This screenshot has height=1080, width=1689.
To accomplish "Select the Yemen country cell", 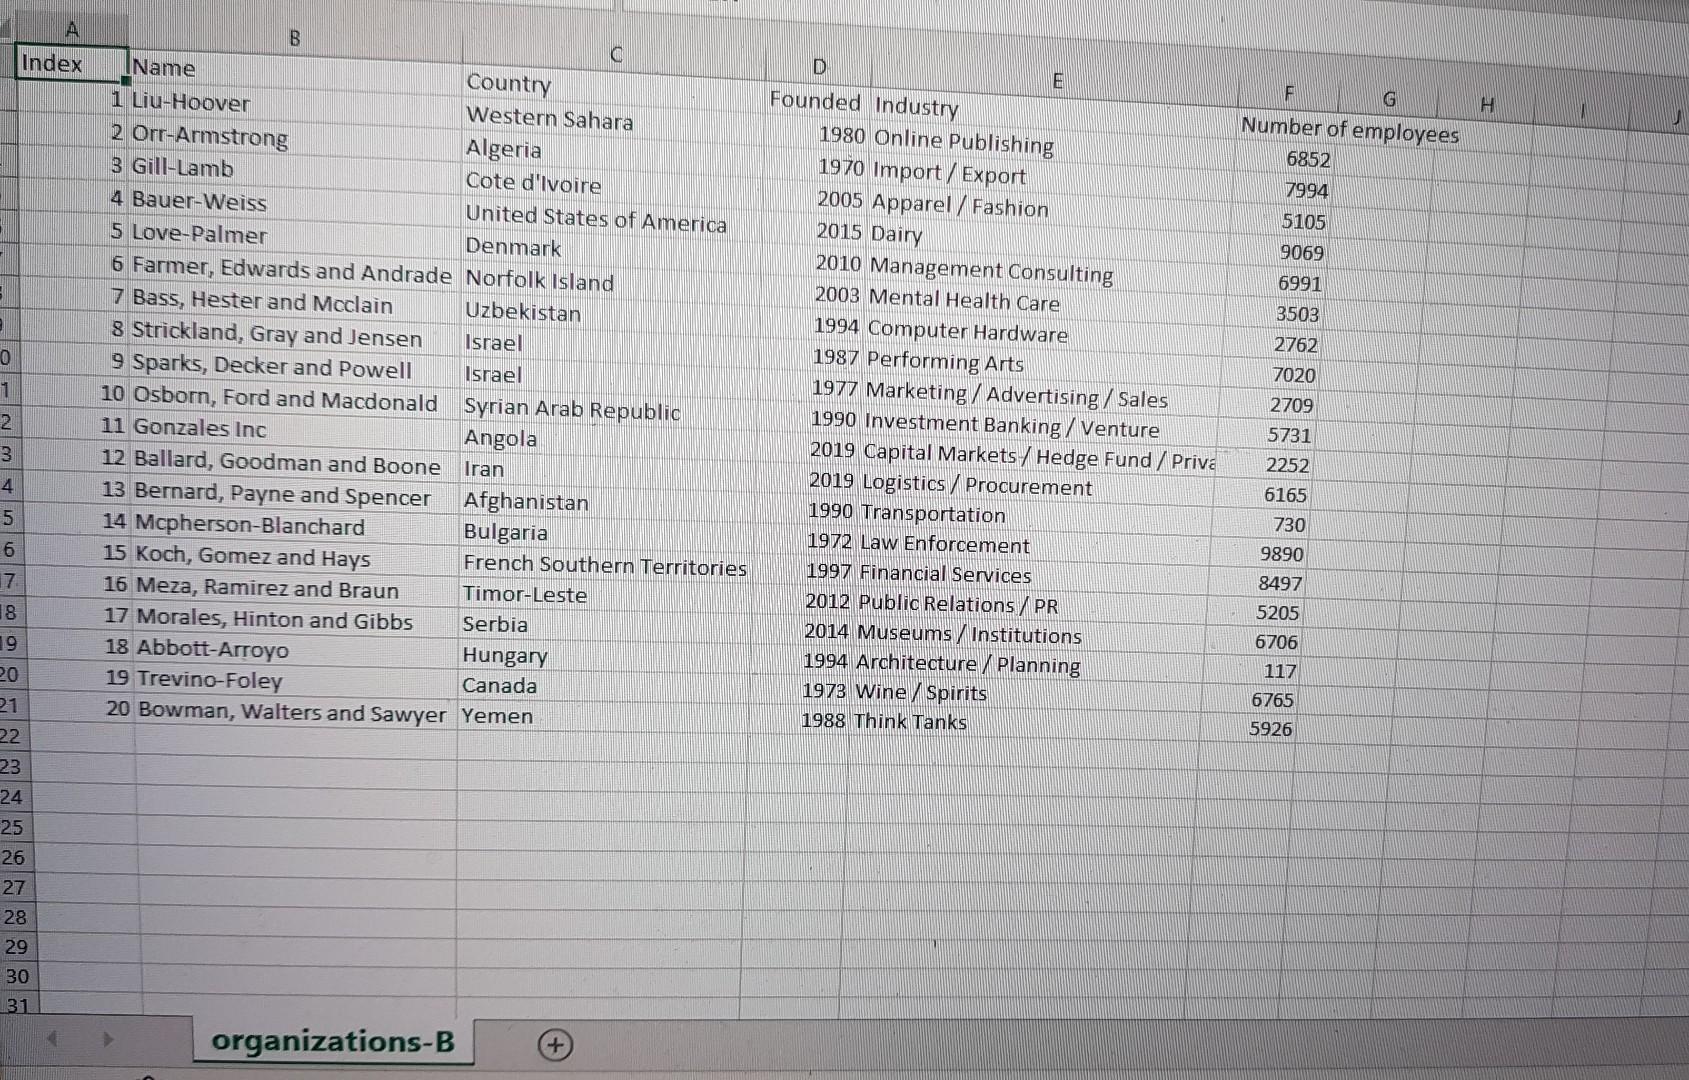I will [x=497, y=716].
